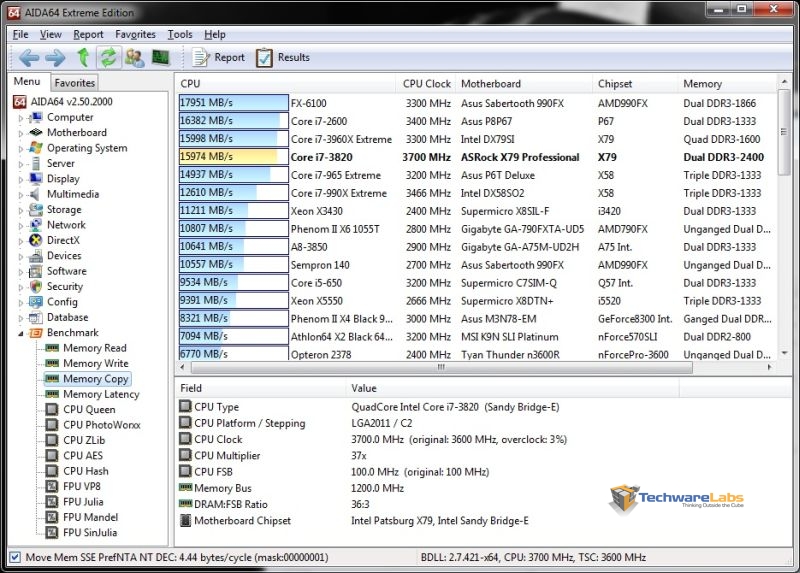Open the users icon in toolbar

[135, 58]
